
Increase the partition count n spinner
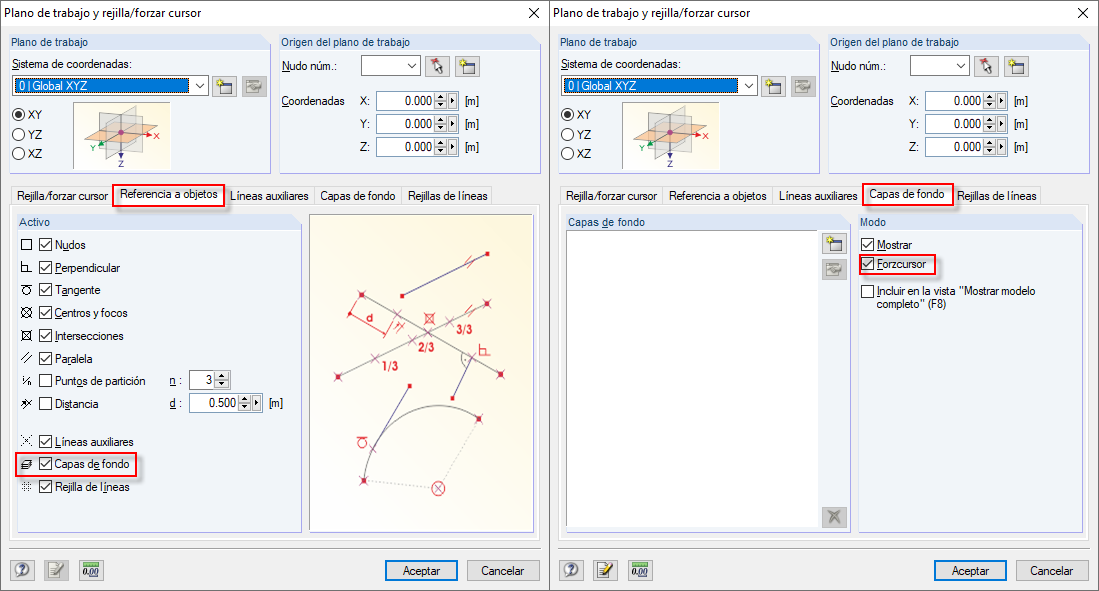[222, 376]
